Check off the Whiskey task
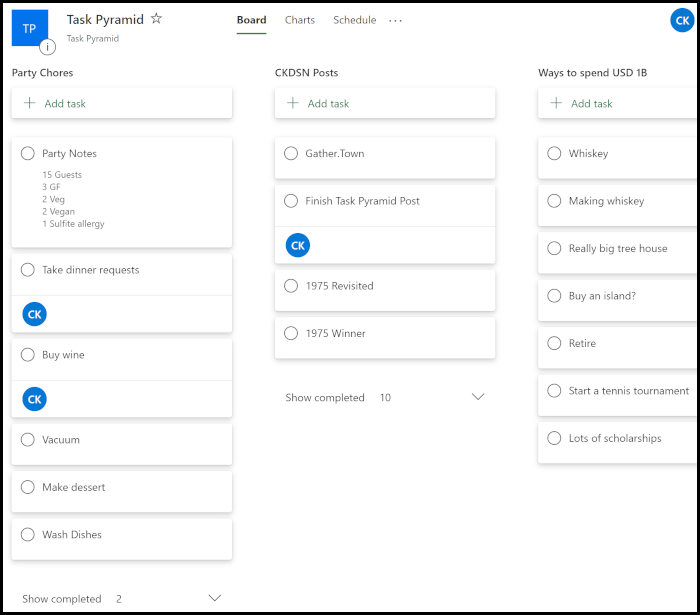The height and width of the screenshot is (615, 700). pos(554,154)
